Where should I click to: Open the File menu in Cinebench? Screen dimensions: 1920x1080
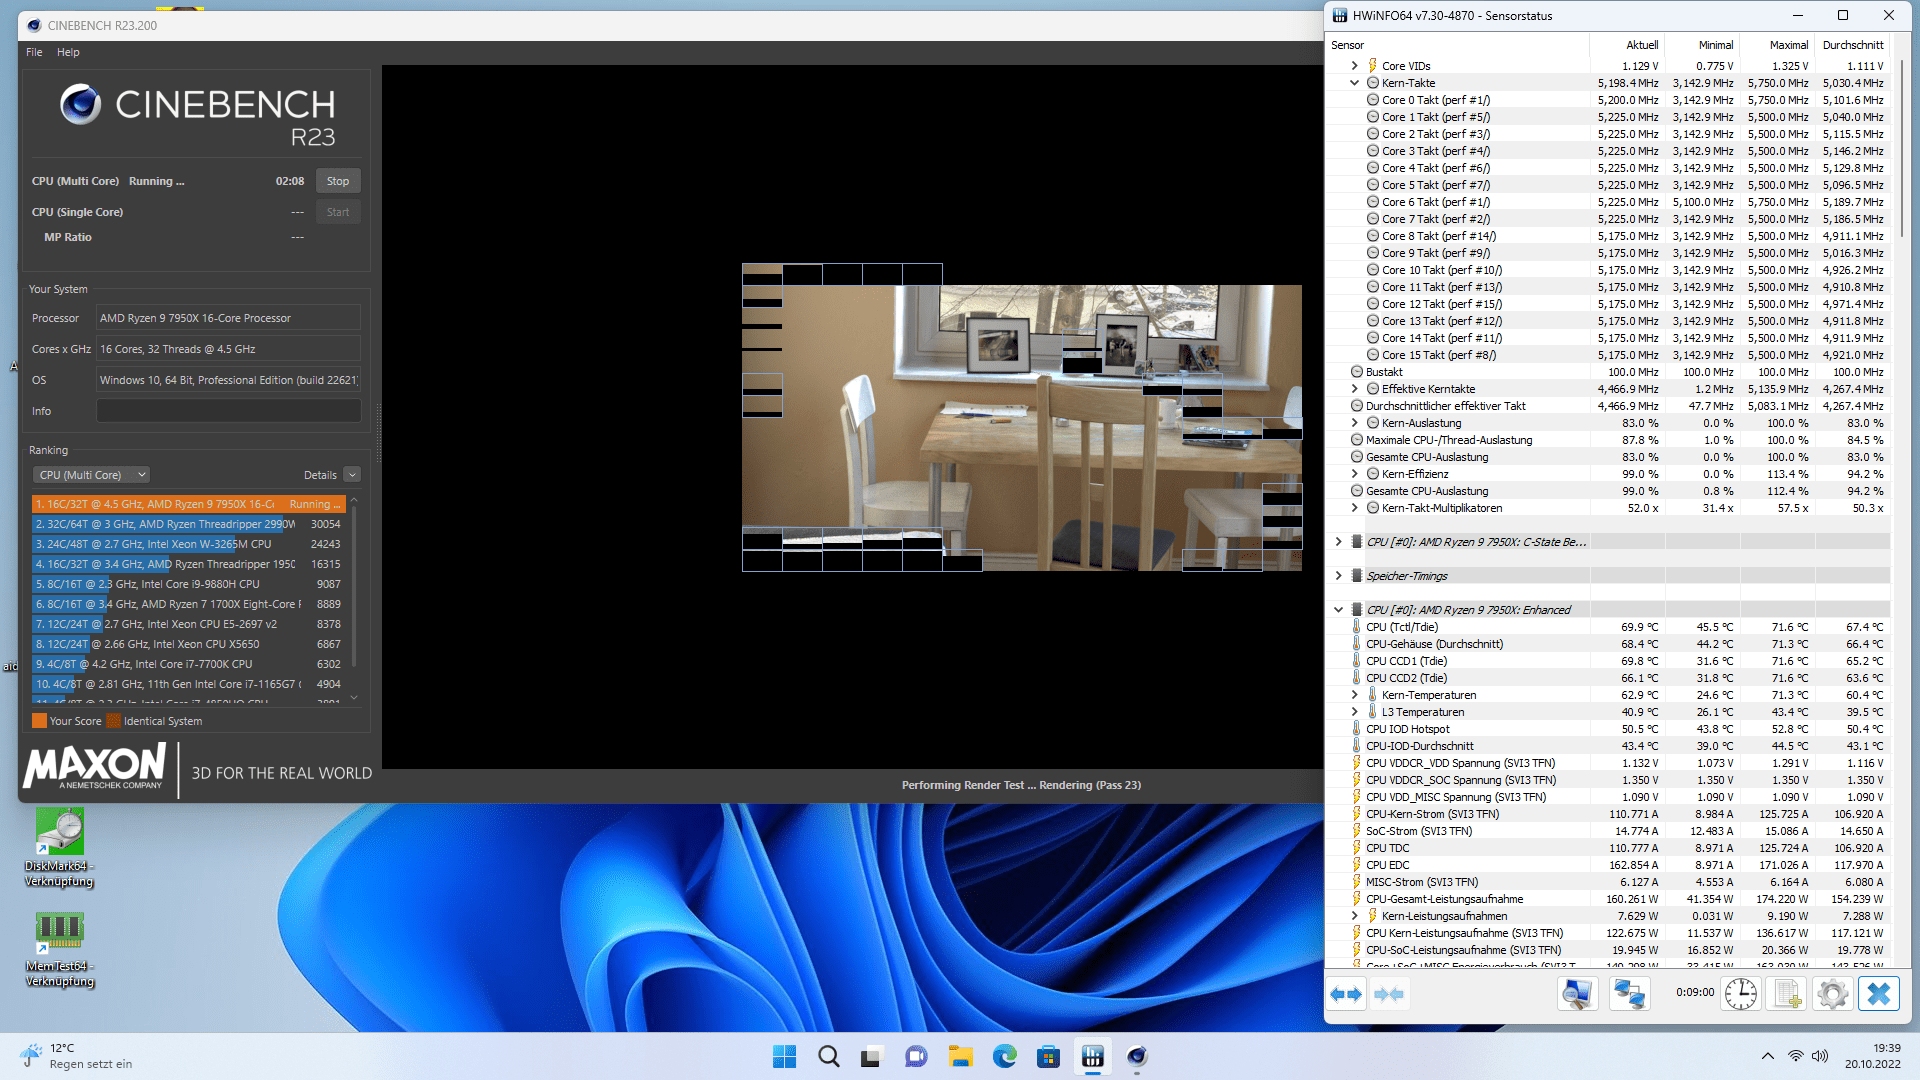click(x=34, y=52)
